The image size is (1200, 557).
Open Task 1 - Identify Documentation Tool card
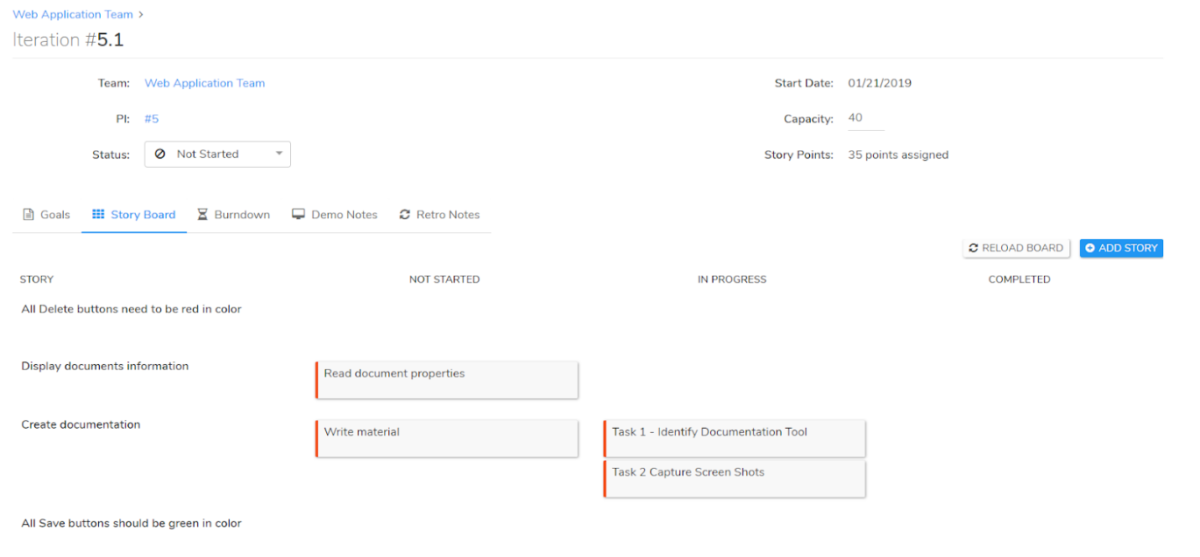point(735,438)
